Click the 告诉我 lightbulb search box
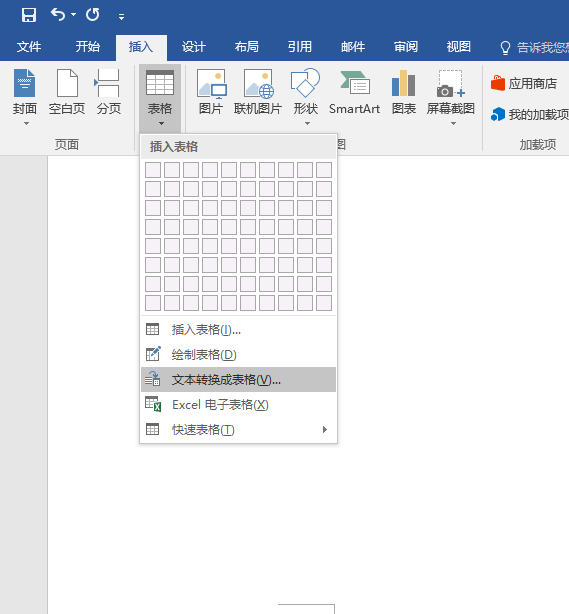 534,47
